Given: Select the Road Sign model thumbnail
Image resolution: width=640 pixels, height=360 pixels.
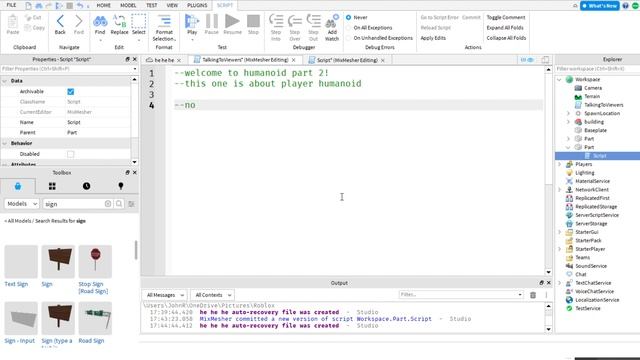Looking at the screenshot, I should [95, 318].
